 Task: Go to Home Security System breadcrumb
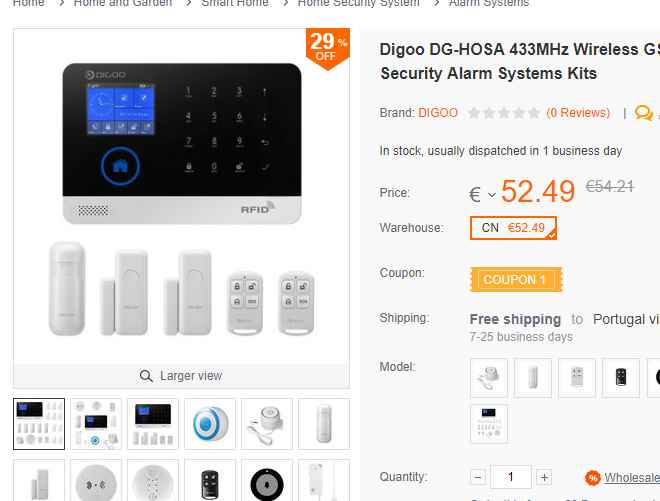[359, 3]
